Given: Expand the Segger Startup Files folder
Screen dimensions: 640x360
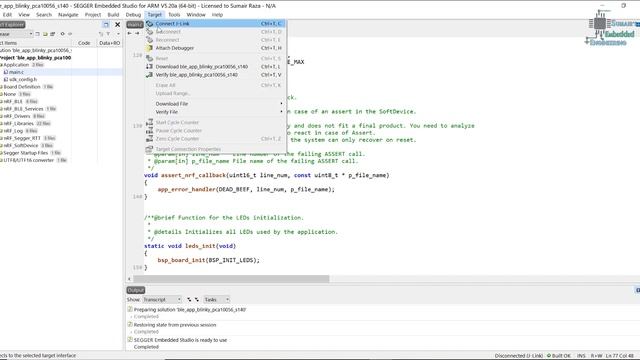Looking at the screenshot, I should [x=1, y=153].
